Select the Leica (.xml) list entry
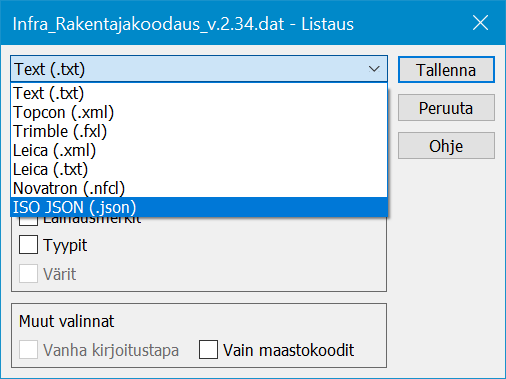The width and height of the screenshot is (506, 379). (x=199, y=150)
